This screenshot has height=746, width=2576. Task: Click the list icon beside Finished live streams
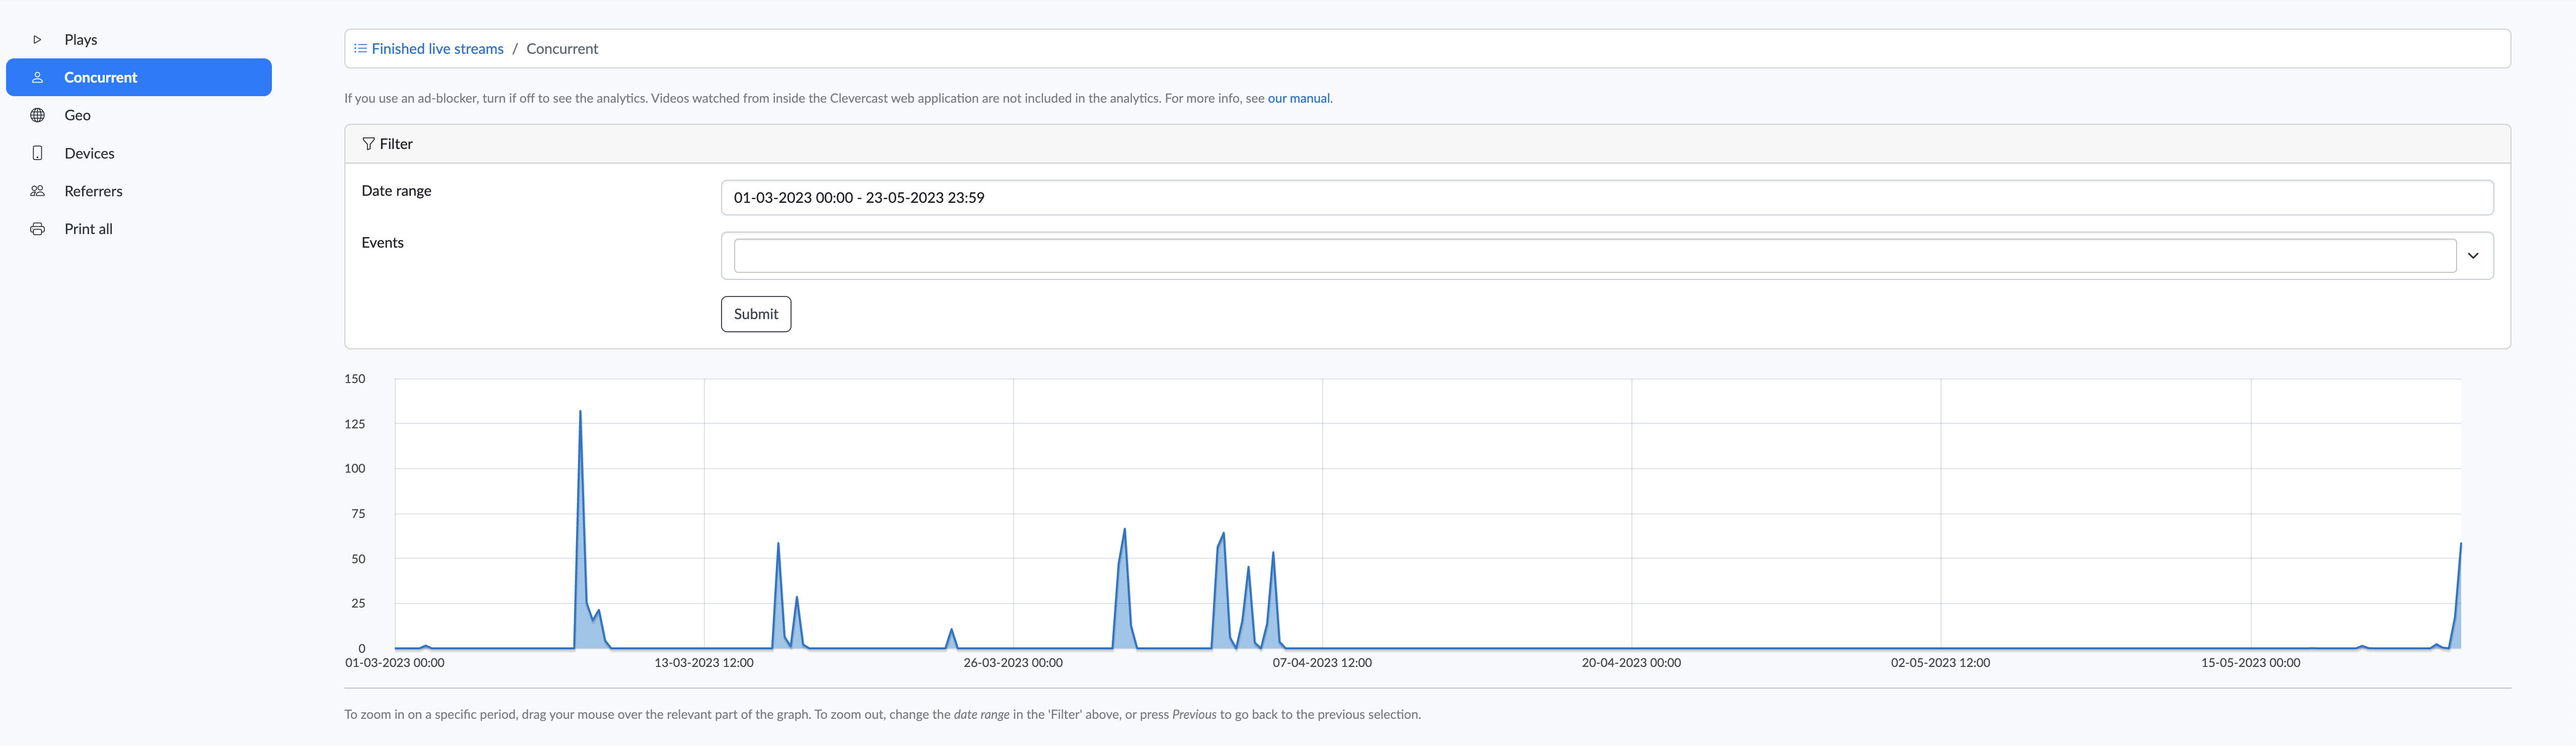pos(360,49)
